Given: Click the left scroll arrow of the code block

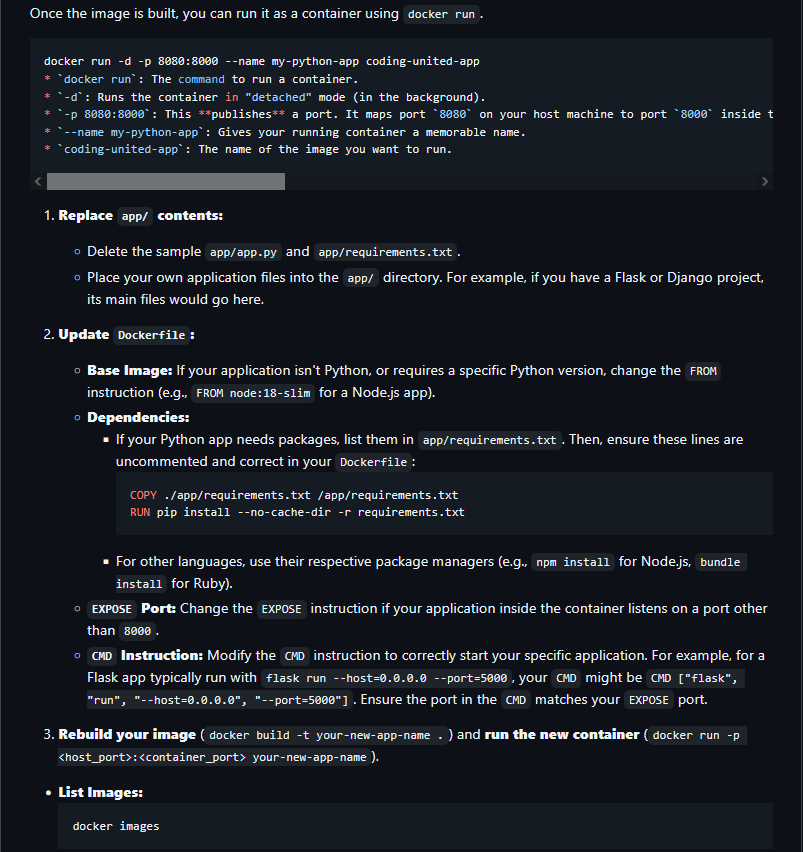Looking at the screenshot, I should (38, 182).
